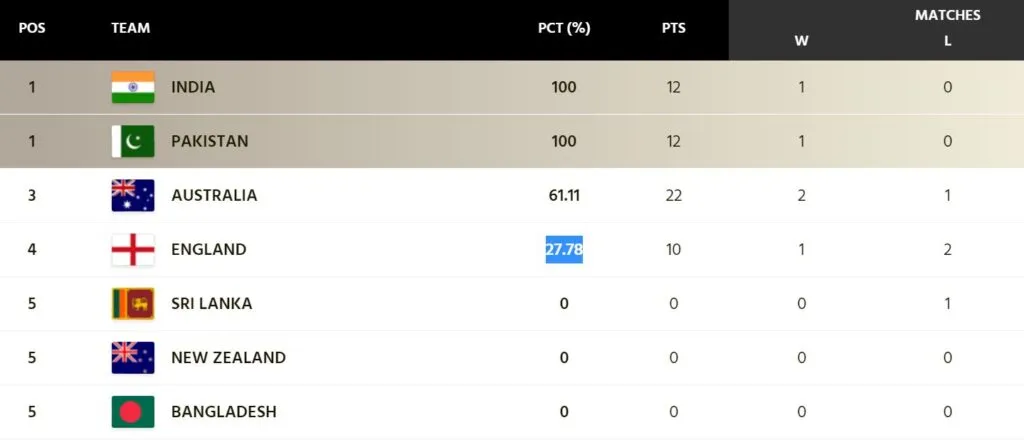Viewport: 1024px width, 440px height.
Task: Click the New Zealand flag icon
Action: [x=132, y=357]
